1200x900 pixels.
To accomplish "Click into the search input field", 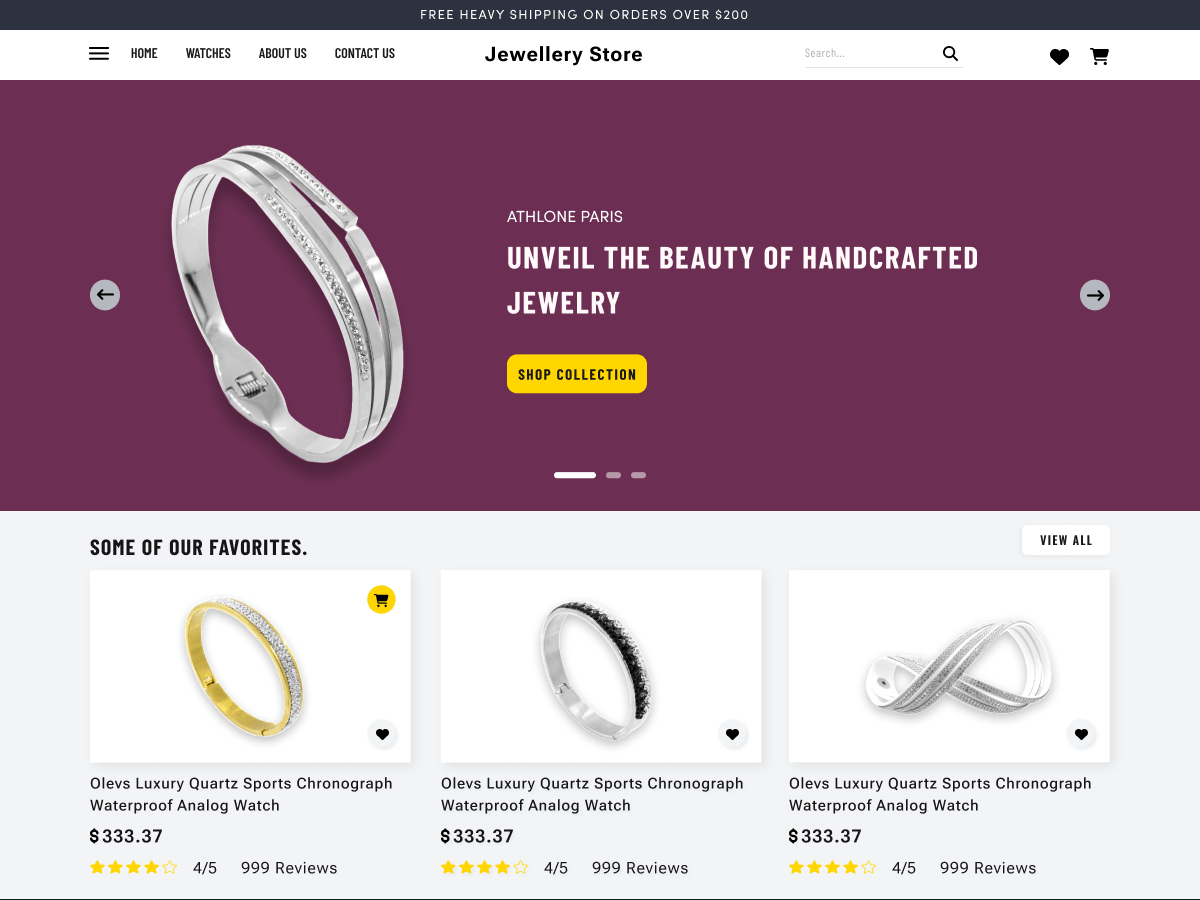I will point(865,53).
